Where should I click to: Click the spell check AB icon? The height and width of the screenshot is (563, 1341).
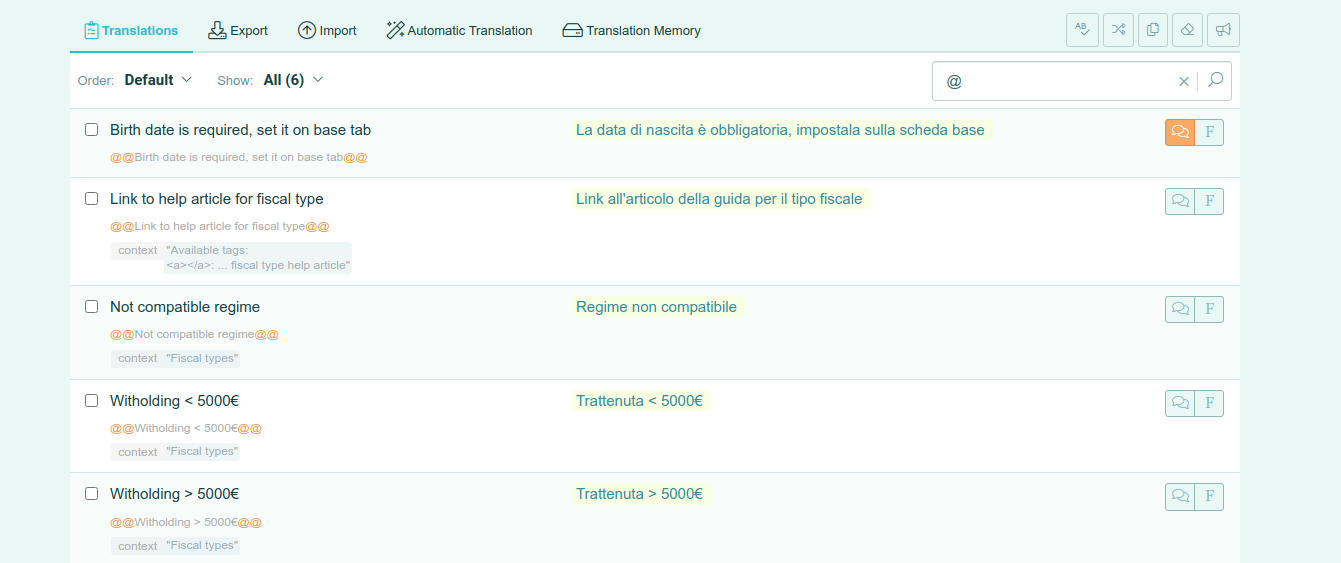(1082, 30)
